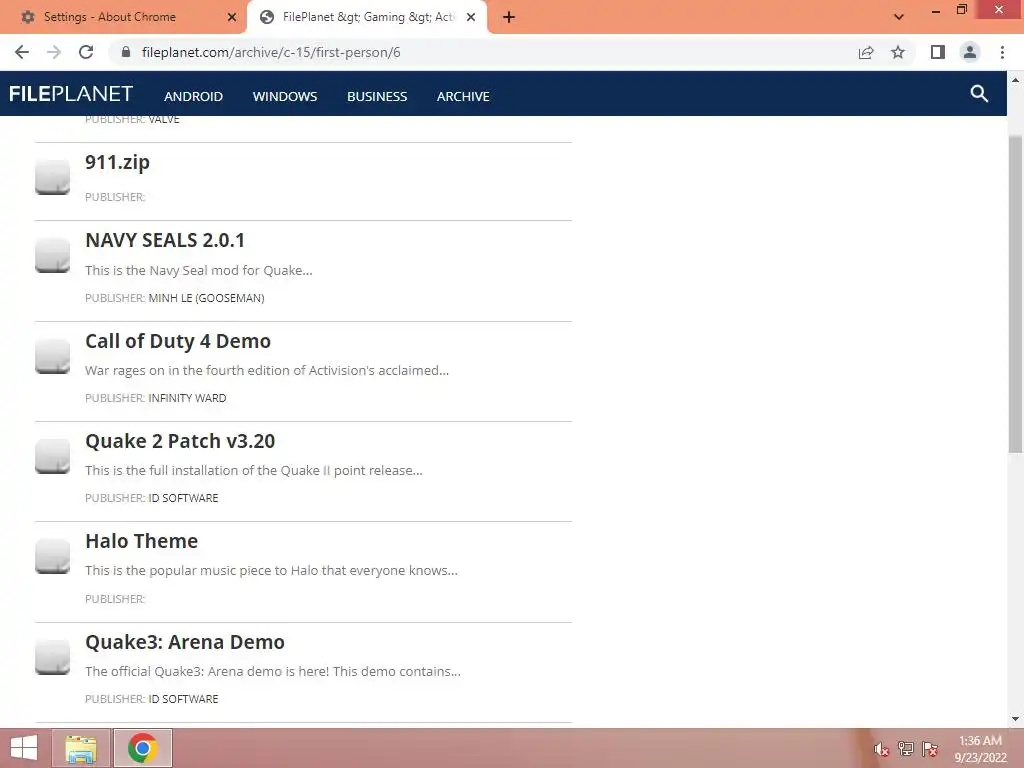
Task: Reload the FilePlanet page
Action: point(86,52)
